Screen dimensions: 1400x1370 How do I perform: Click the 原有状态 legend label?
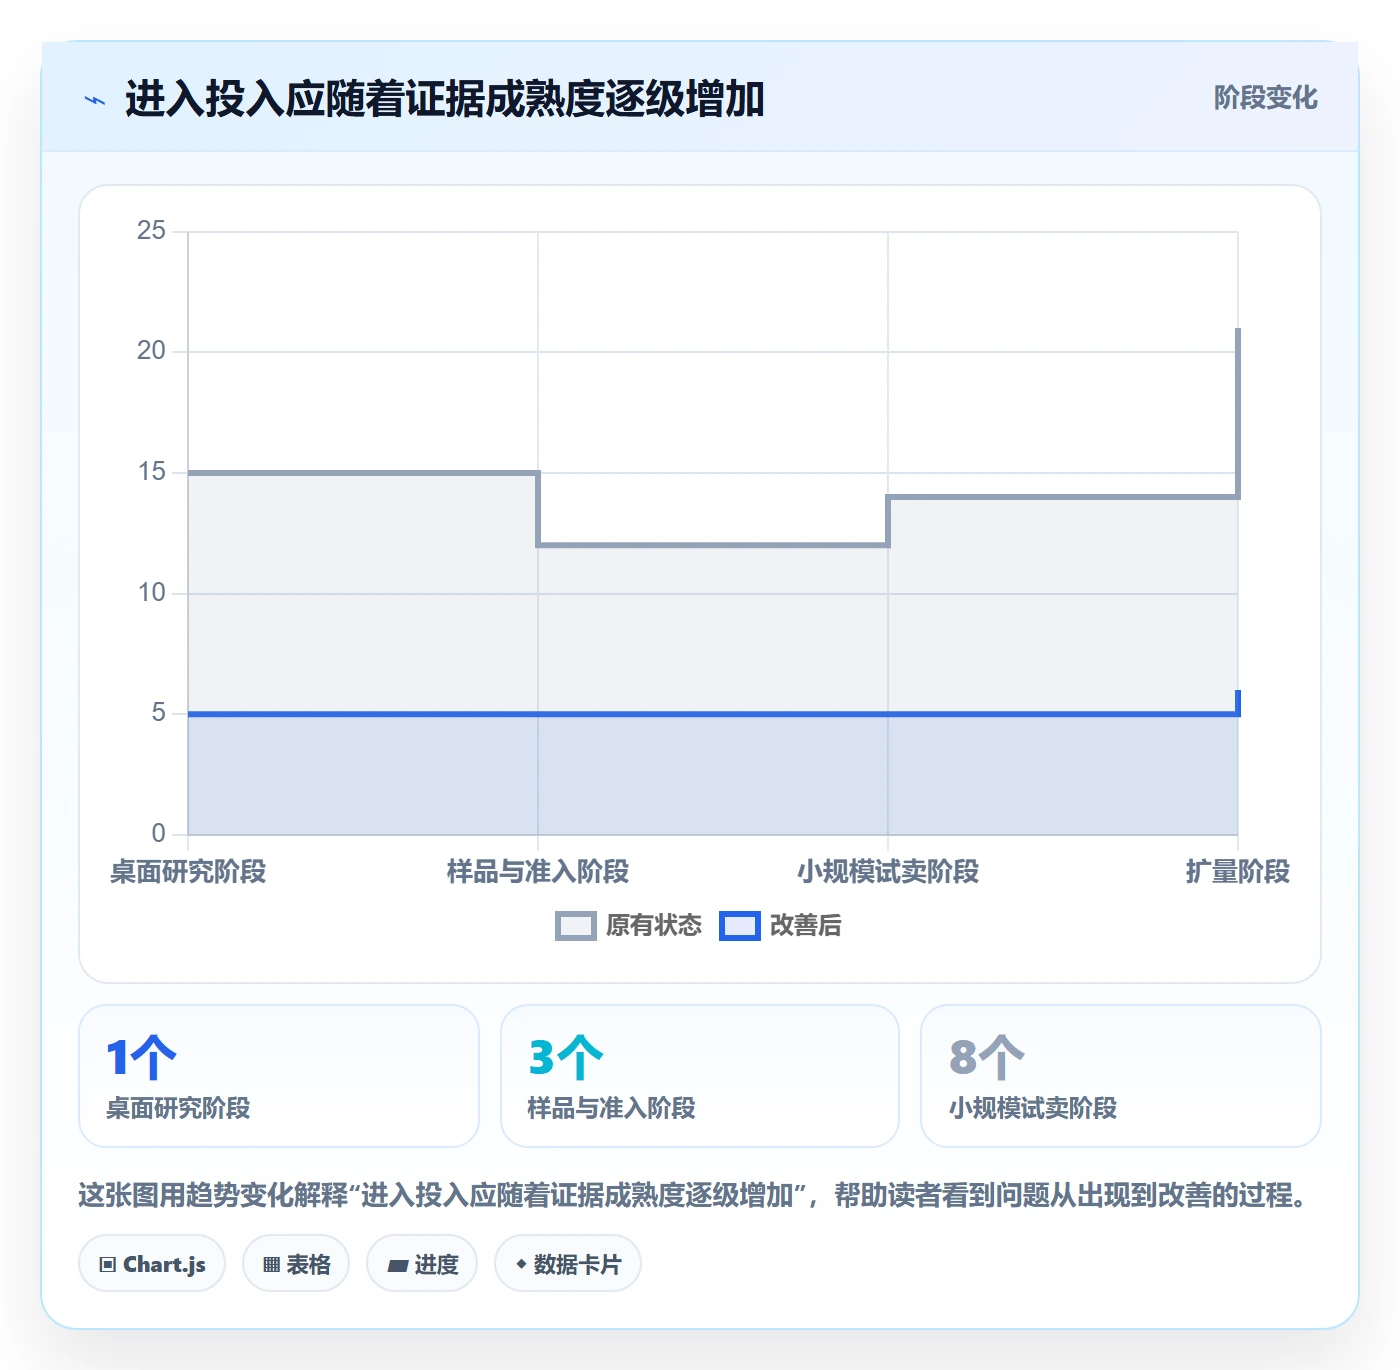coord(654,926)
